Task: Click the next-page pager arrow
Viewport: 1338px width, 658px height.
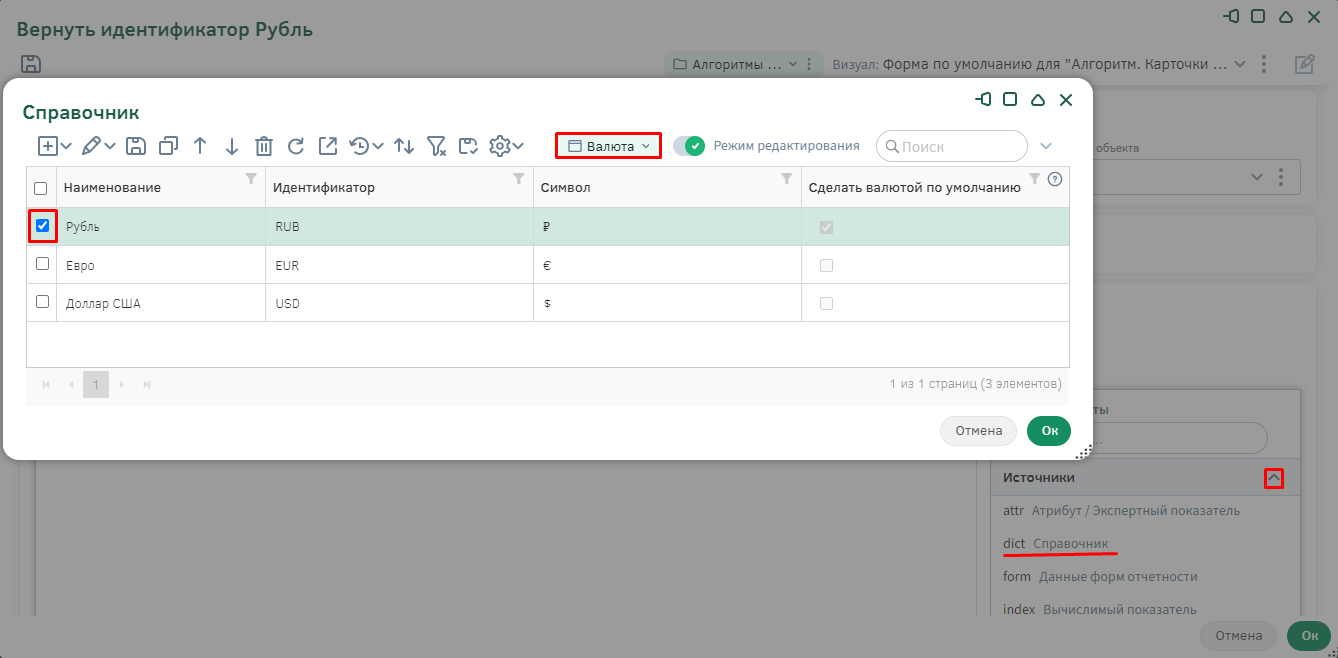Action: pos(122,384)
